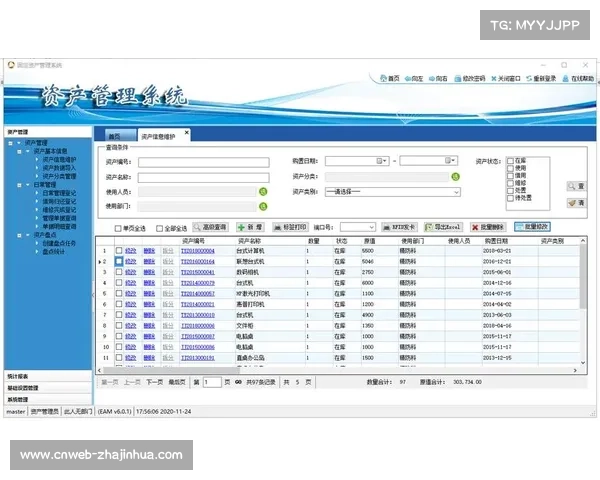Click the 新增 button with plus icon
The image size is (600, 480).
[x=250, y=228]
